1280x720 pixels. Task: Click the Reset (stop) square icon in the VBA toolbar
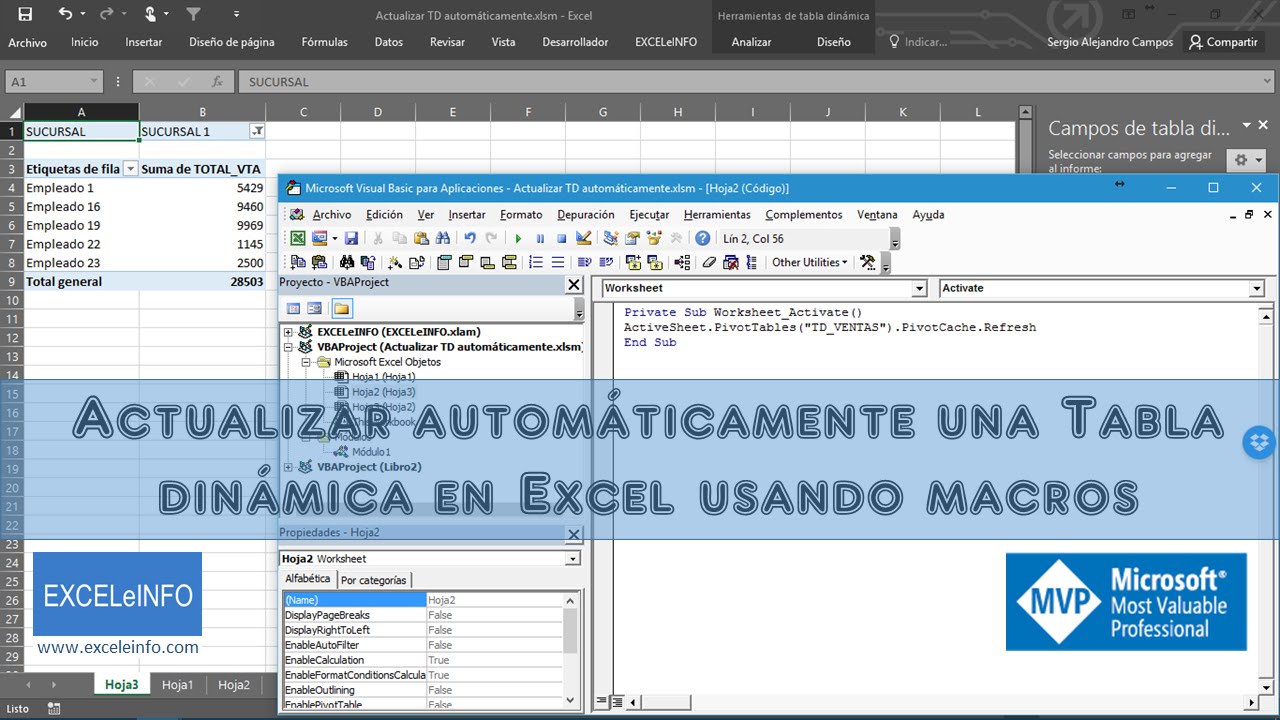[561, 238]
